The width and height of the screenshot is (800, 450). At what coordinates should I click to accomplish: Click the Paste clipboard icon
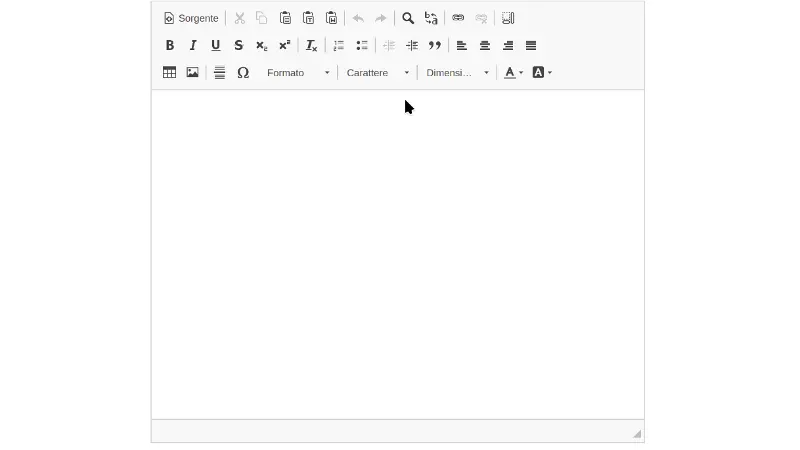(285, 18)
